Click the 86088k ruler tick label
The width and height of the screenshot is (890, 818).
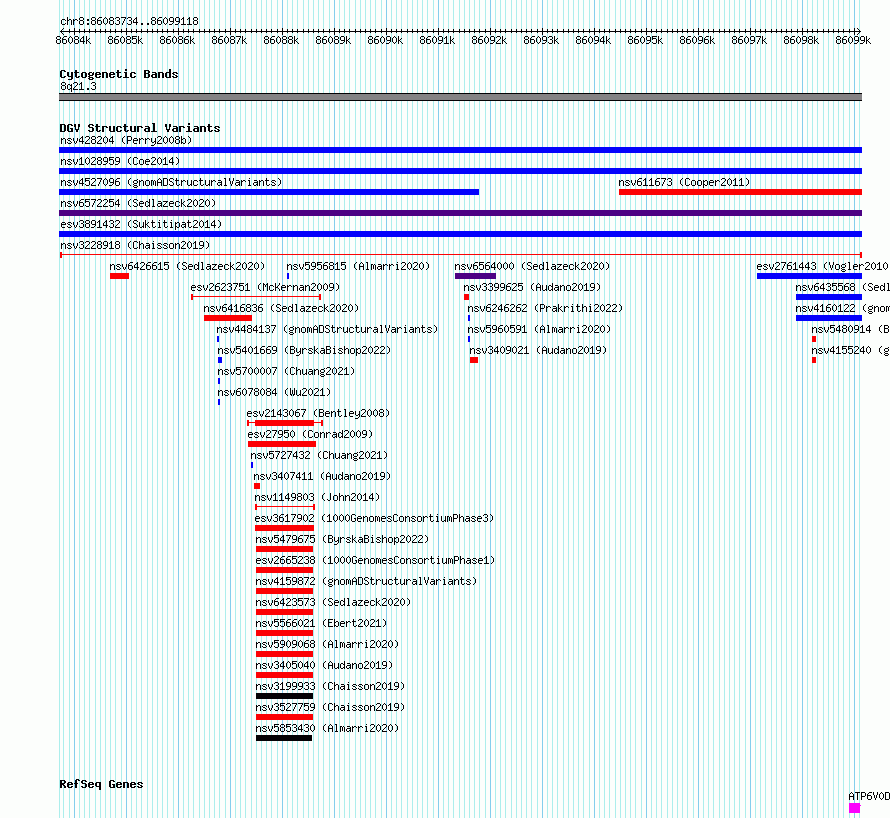pyautogui.click(x=281, y=40)
